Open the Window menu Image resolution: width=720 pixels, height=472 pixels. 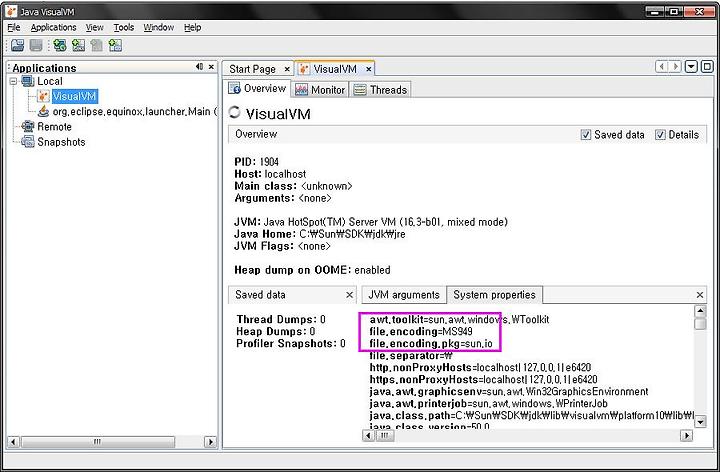158,28
